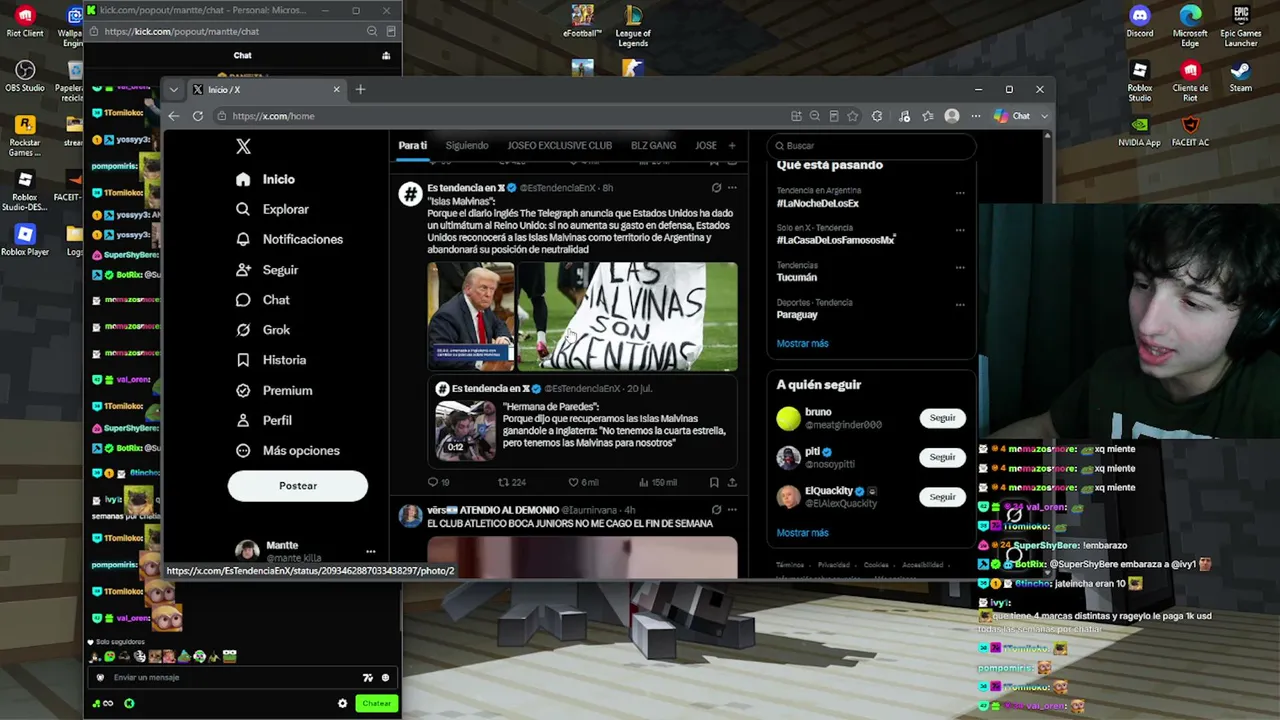Open Premium in the X sidebar

[x=275, y=390]
